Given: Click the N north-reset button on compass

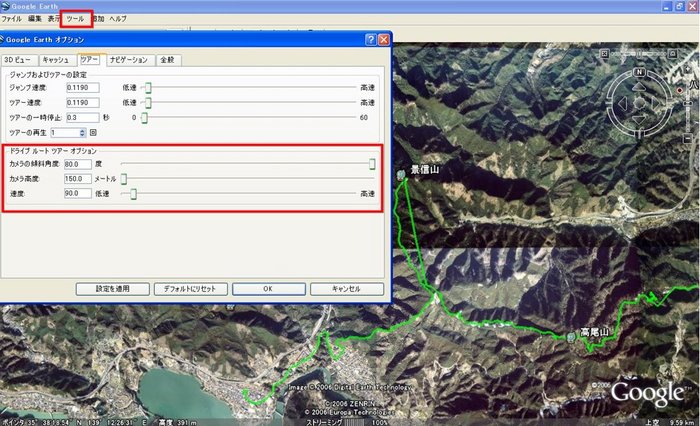Looking at the screenshot, I should coord(639,72).
